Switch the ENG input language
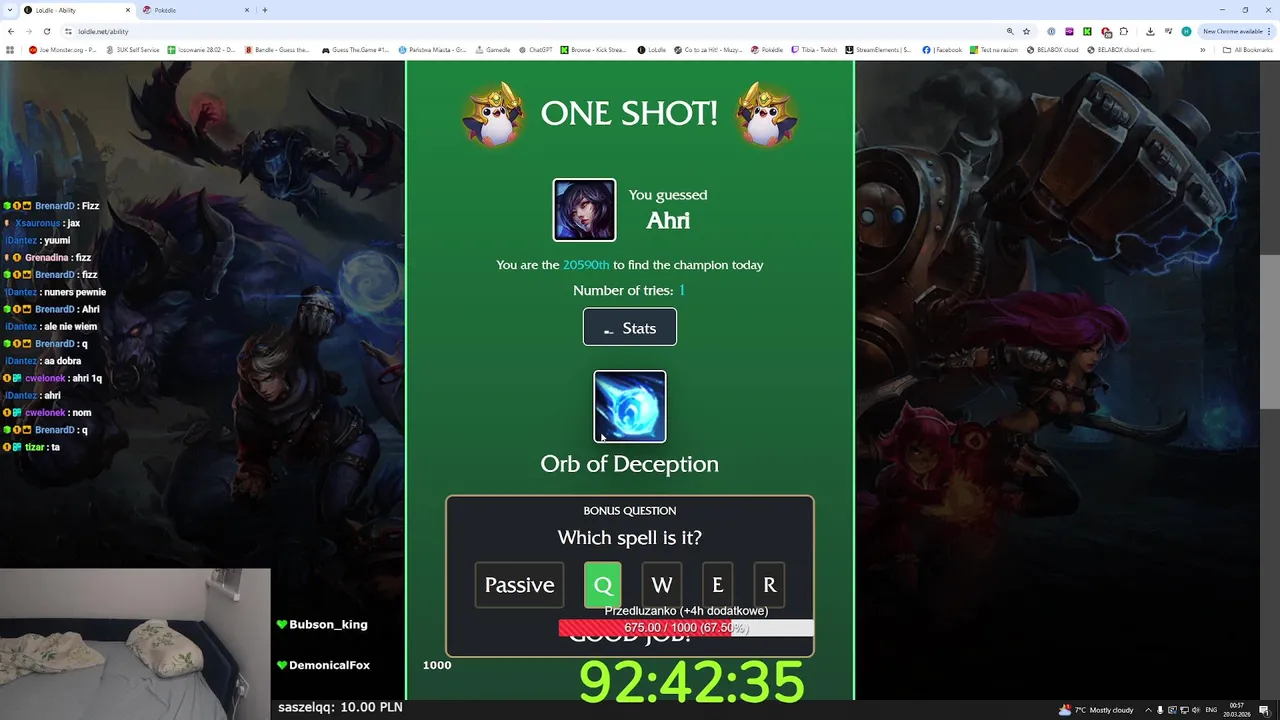The width and height of the screenshot is (1280, 720). (1212, 710)
